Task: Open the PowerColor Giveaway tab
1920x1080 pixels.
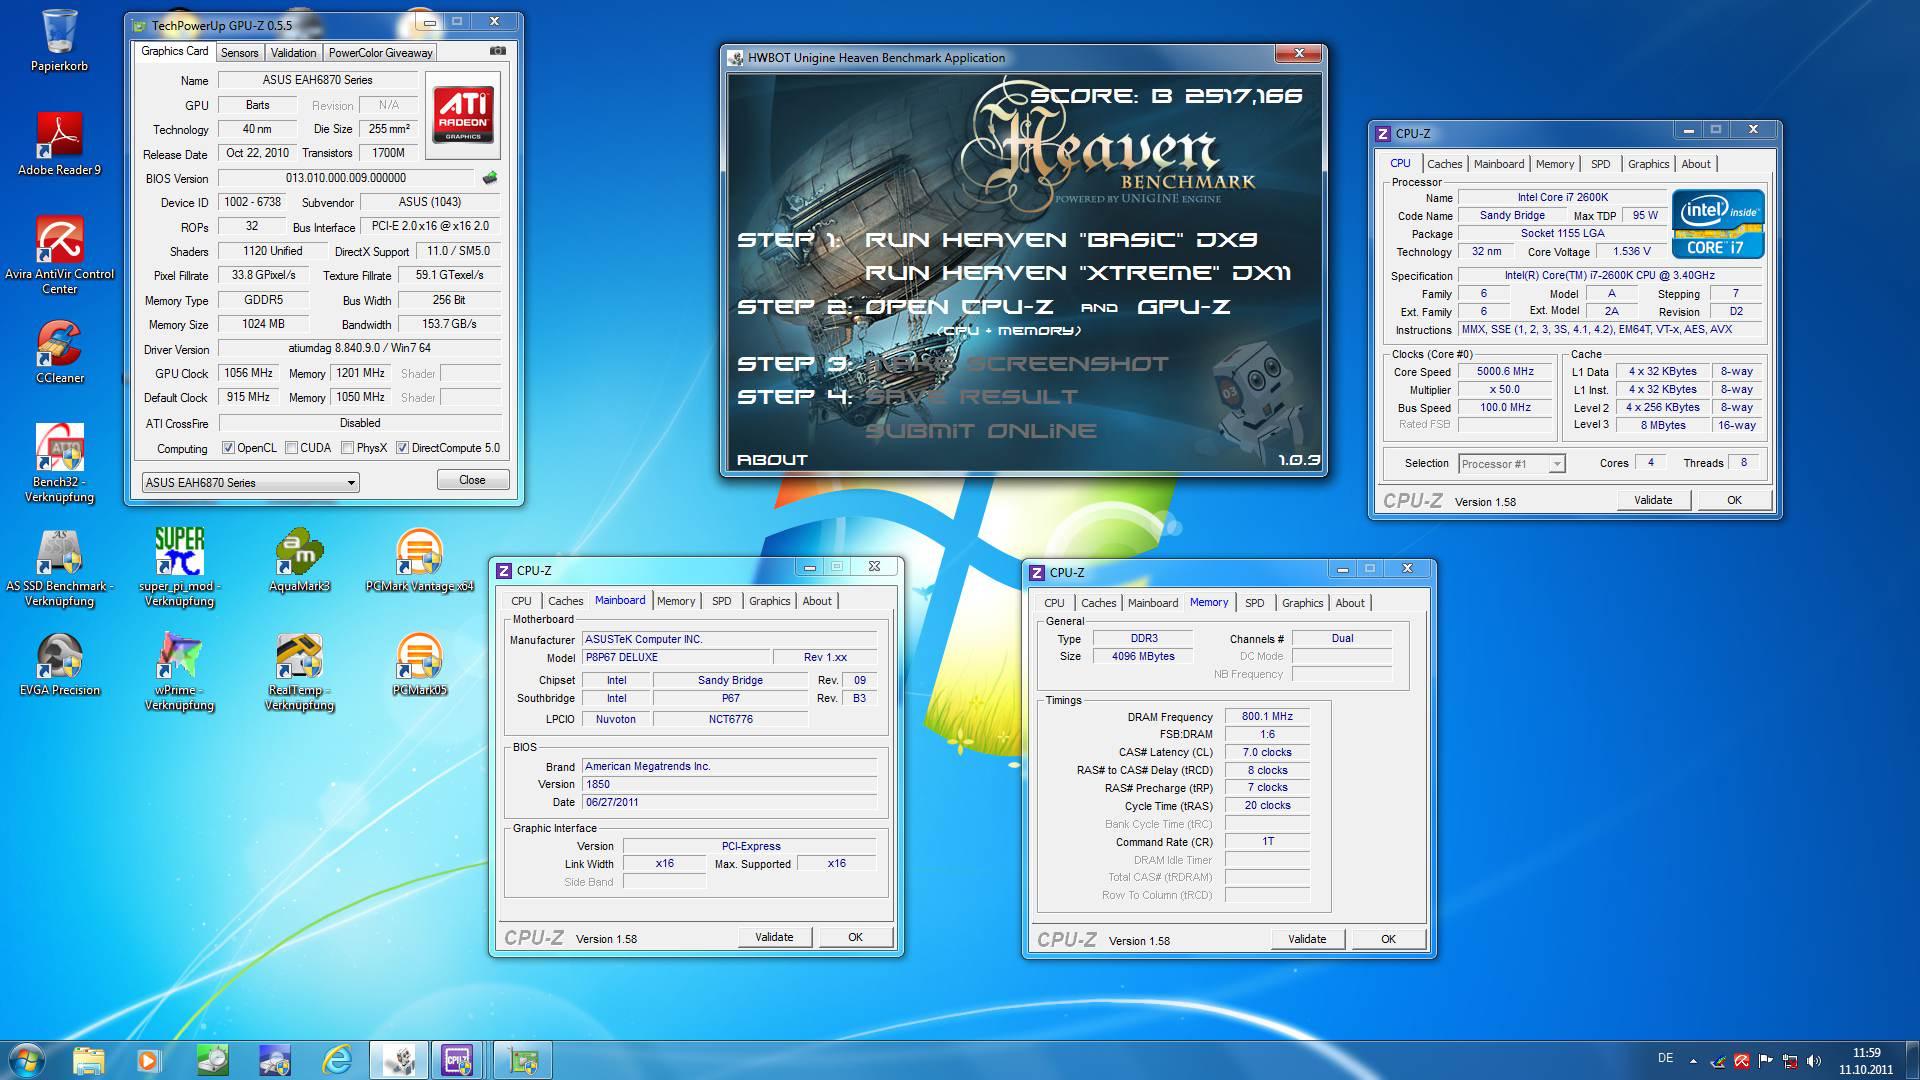Action: point(380,53)
